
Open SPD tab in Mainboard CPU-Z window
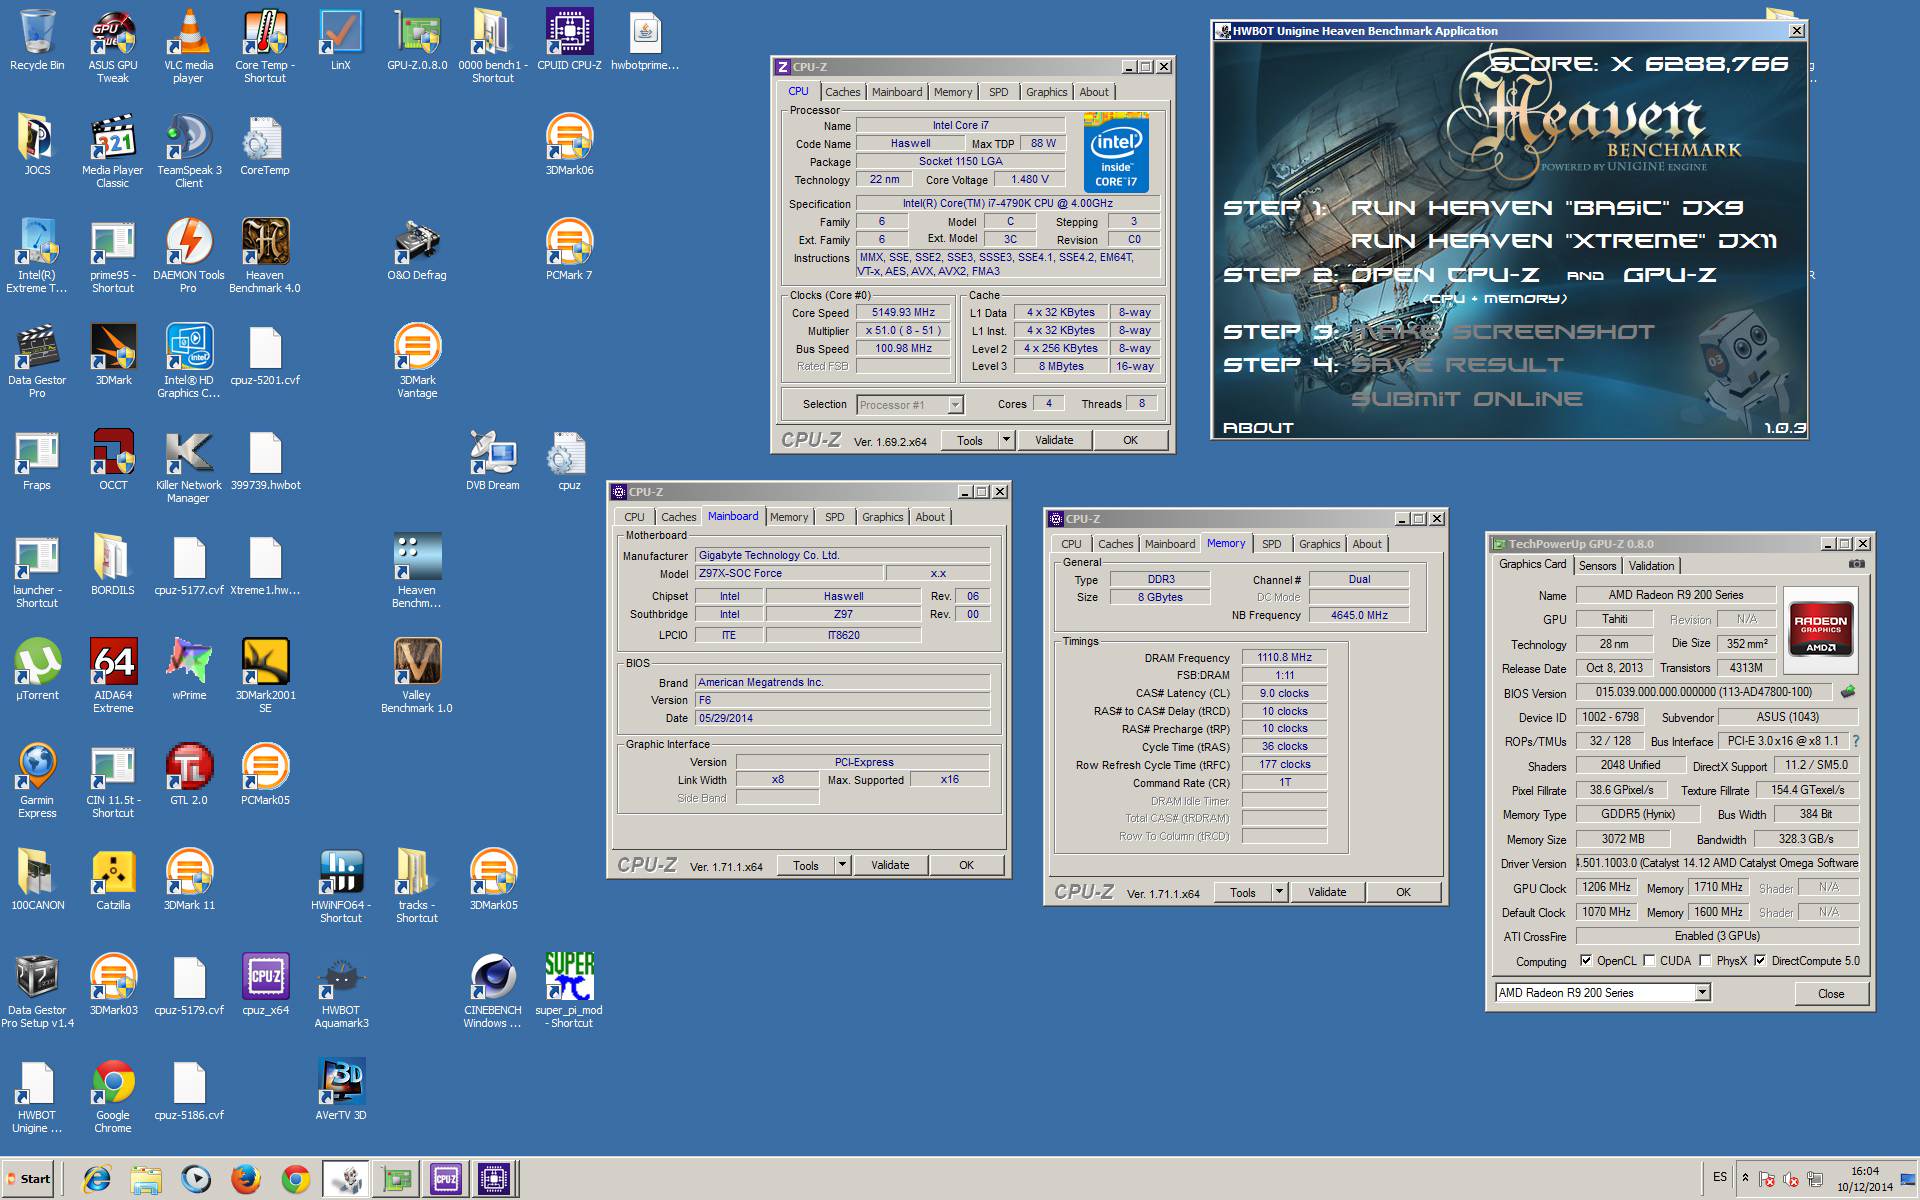[x=835, y=517]
